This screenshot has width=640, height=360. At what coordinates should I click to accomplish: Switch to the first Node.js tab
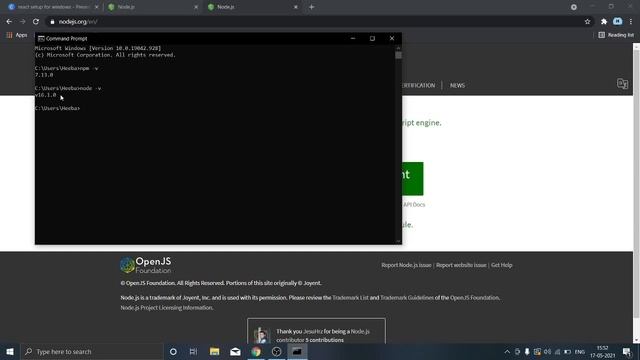pos(152,7)
